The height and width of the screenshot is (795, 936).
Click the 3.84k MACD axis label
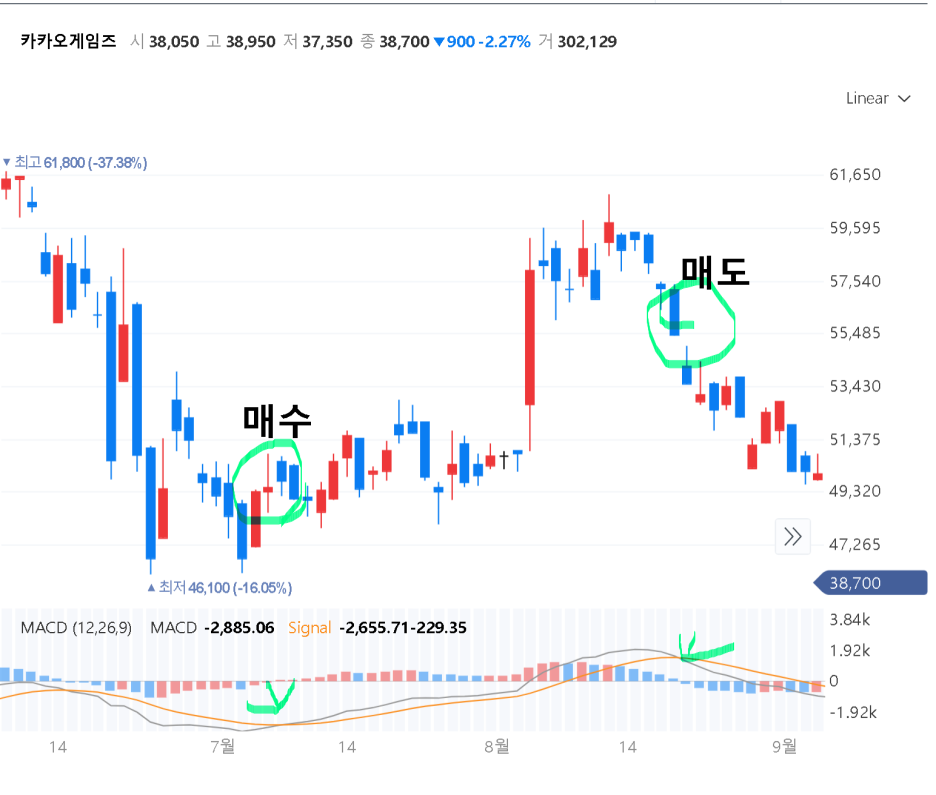coord(849,620)
